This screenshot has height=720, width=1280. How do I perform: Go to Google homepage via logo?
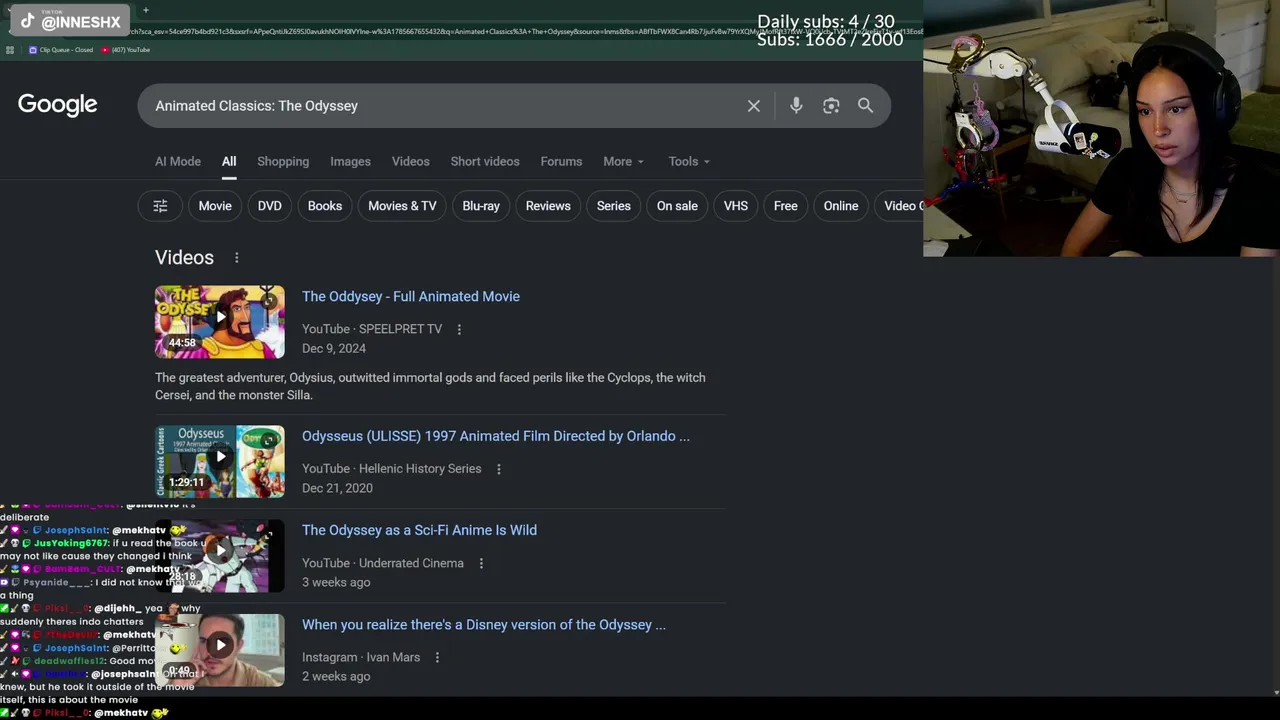click(57, 105)
